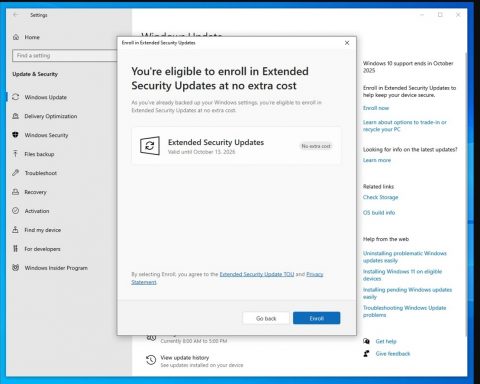Click the Update & Security heading
480x384 pixels.
[x=35, y=74]
